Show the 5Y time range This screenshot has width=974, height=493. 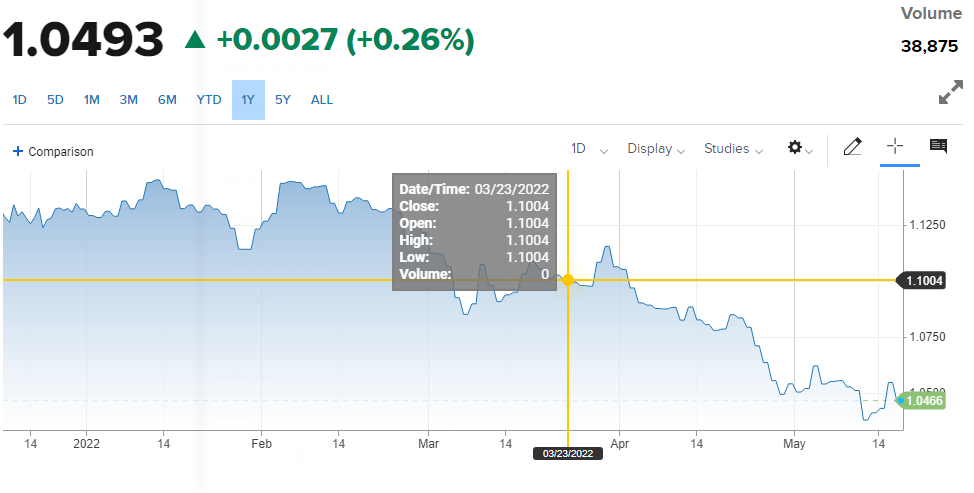pos(283,100)
